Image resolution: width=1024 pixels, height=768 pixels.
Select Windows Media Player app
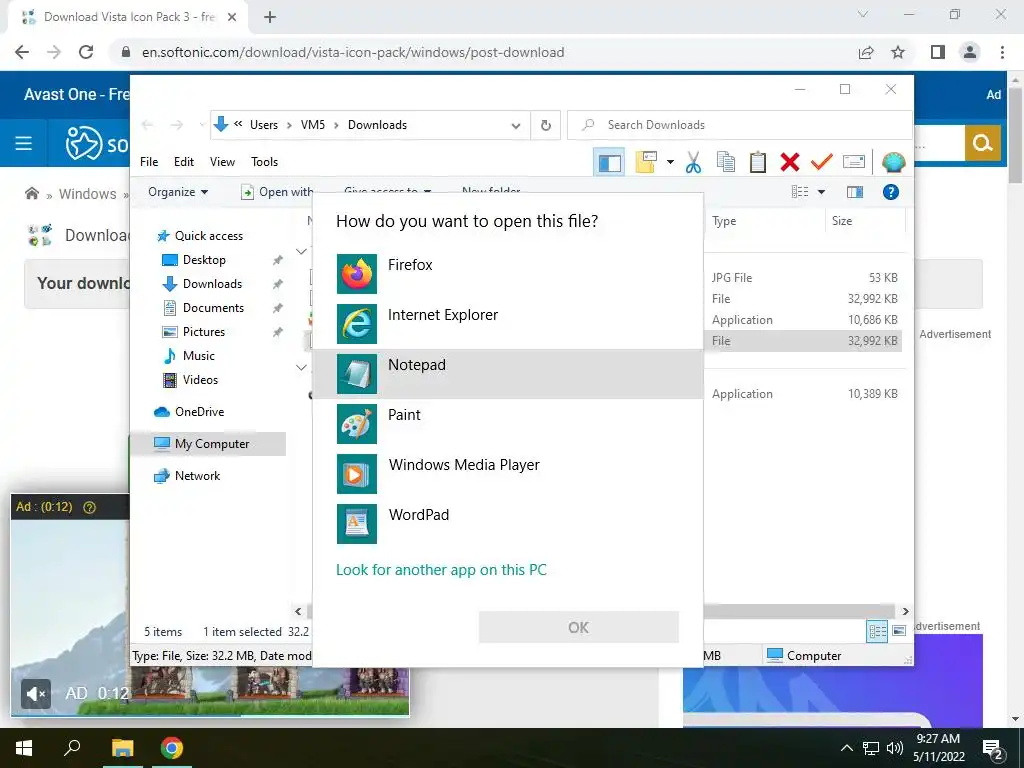507,473
